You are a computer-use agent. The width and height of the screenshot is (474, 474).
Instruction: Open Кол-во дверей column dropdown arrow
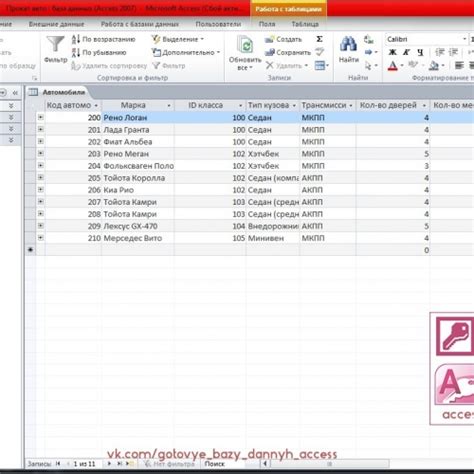click(x=424, y=106)
